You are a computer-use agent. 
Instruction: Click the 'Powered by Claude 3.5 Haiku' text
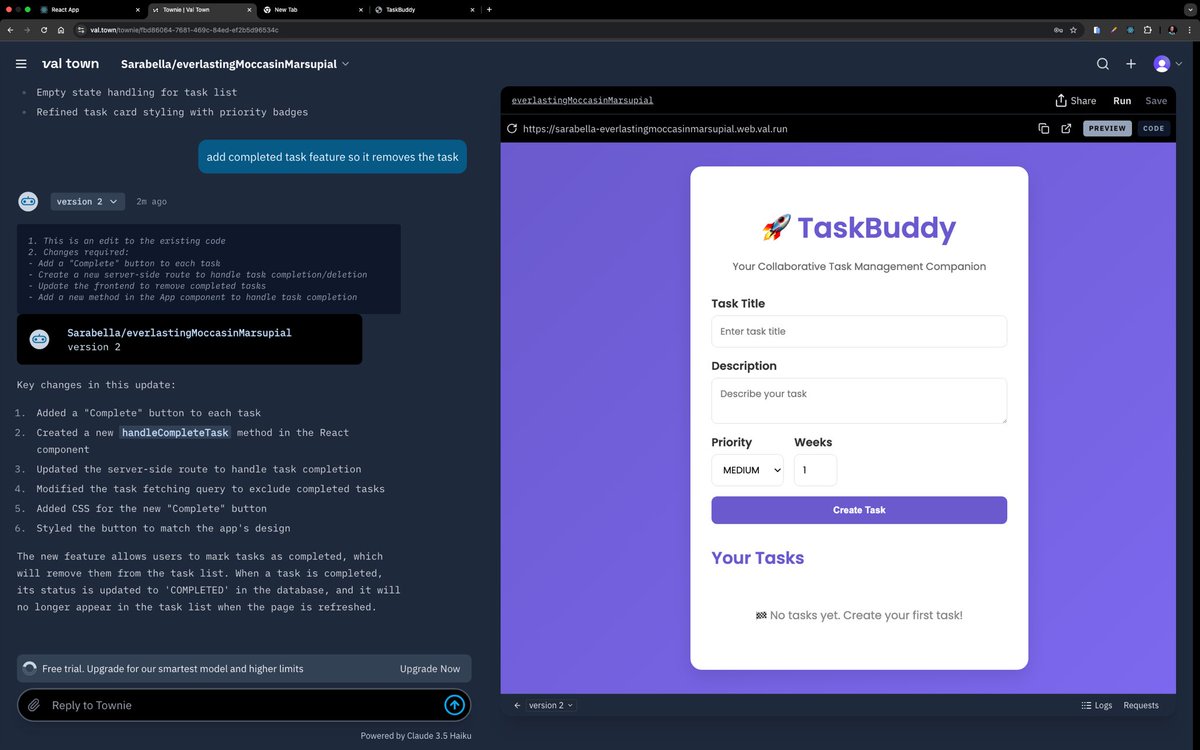(x=416, y=736)
